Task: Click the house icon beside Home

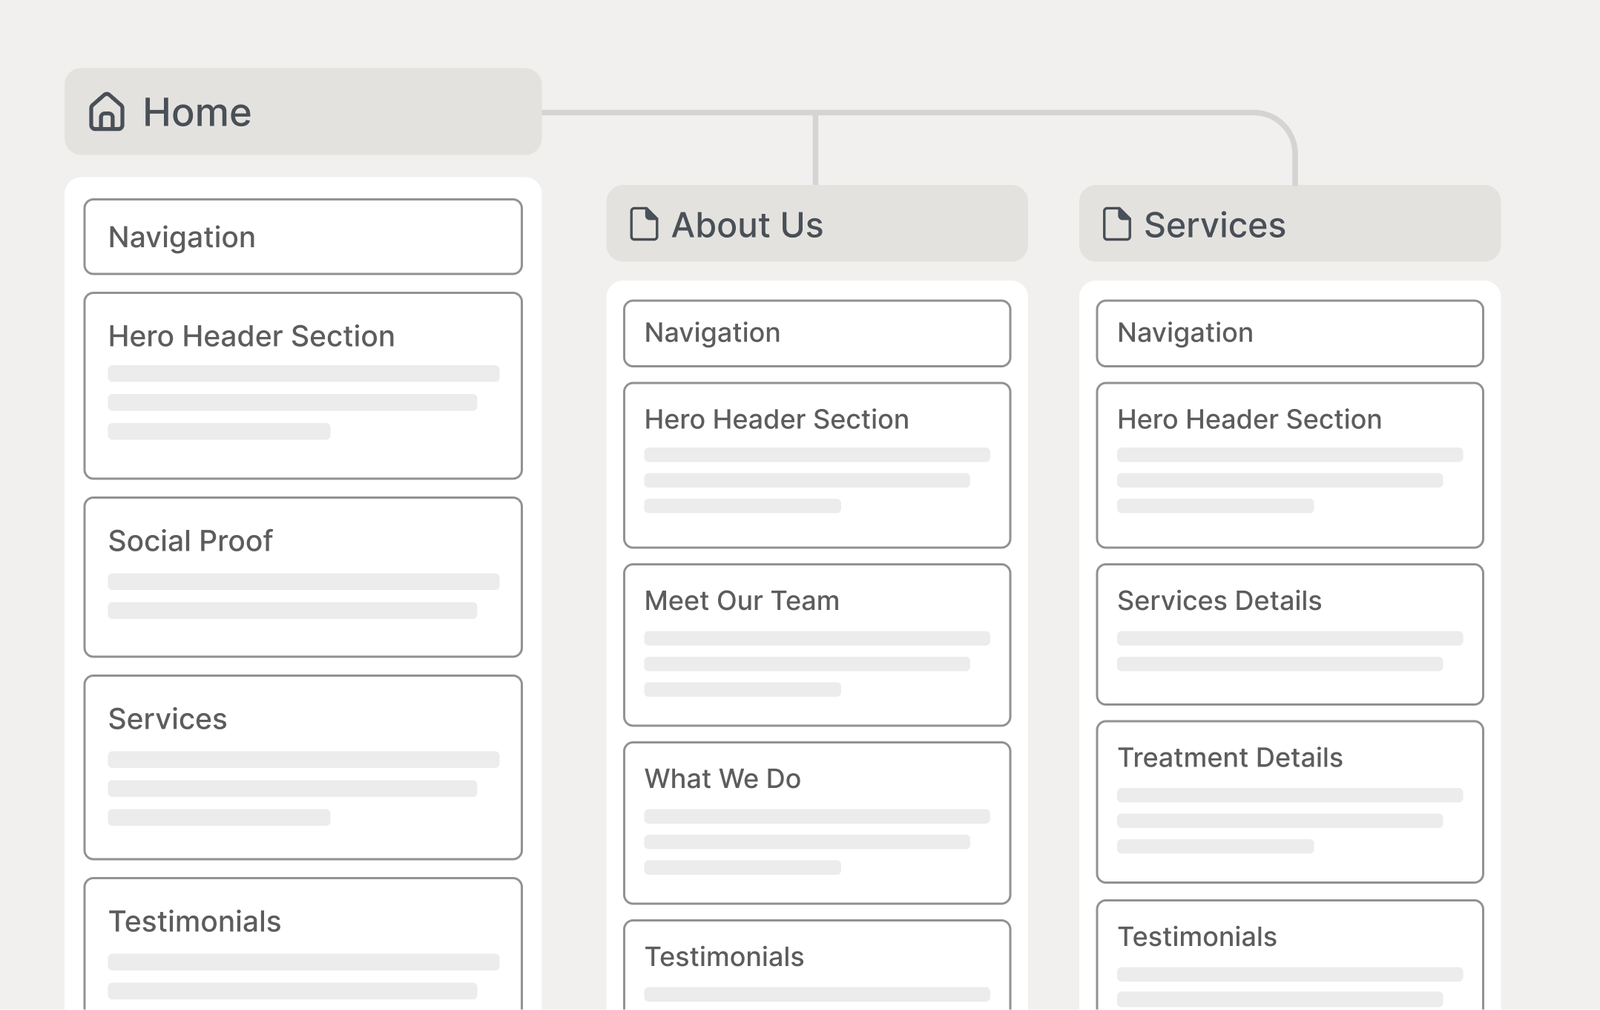Action: pos(107,112)
